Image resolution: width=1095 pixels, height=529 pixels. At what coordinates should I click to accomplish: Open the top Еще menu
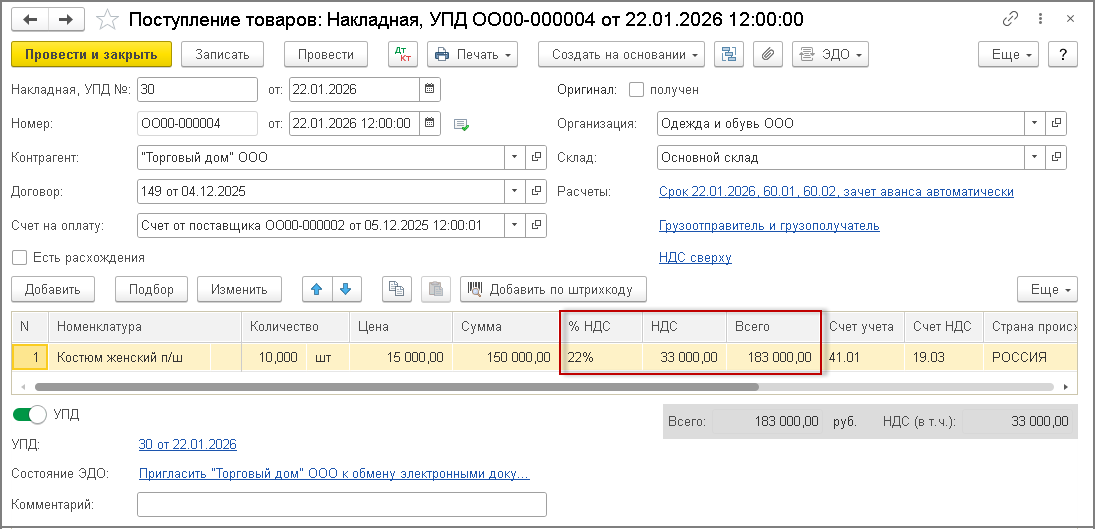(x=1008, y=54)
